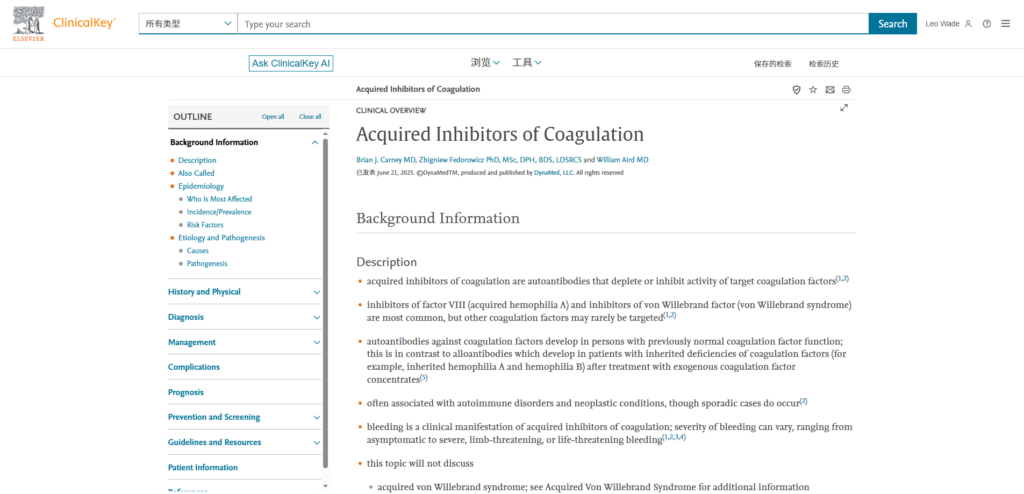Open the 保存的检索 saved searches menu

(x=772, y=64)
